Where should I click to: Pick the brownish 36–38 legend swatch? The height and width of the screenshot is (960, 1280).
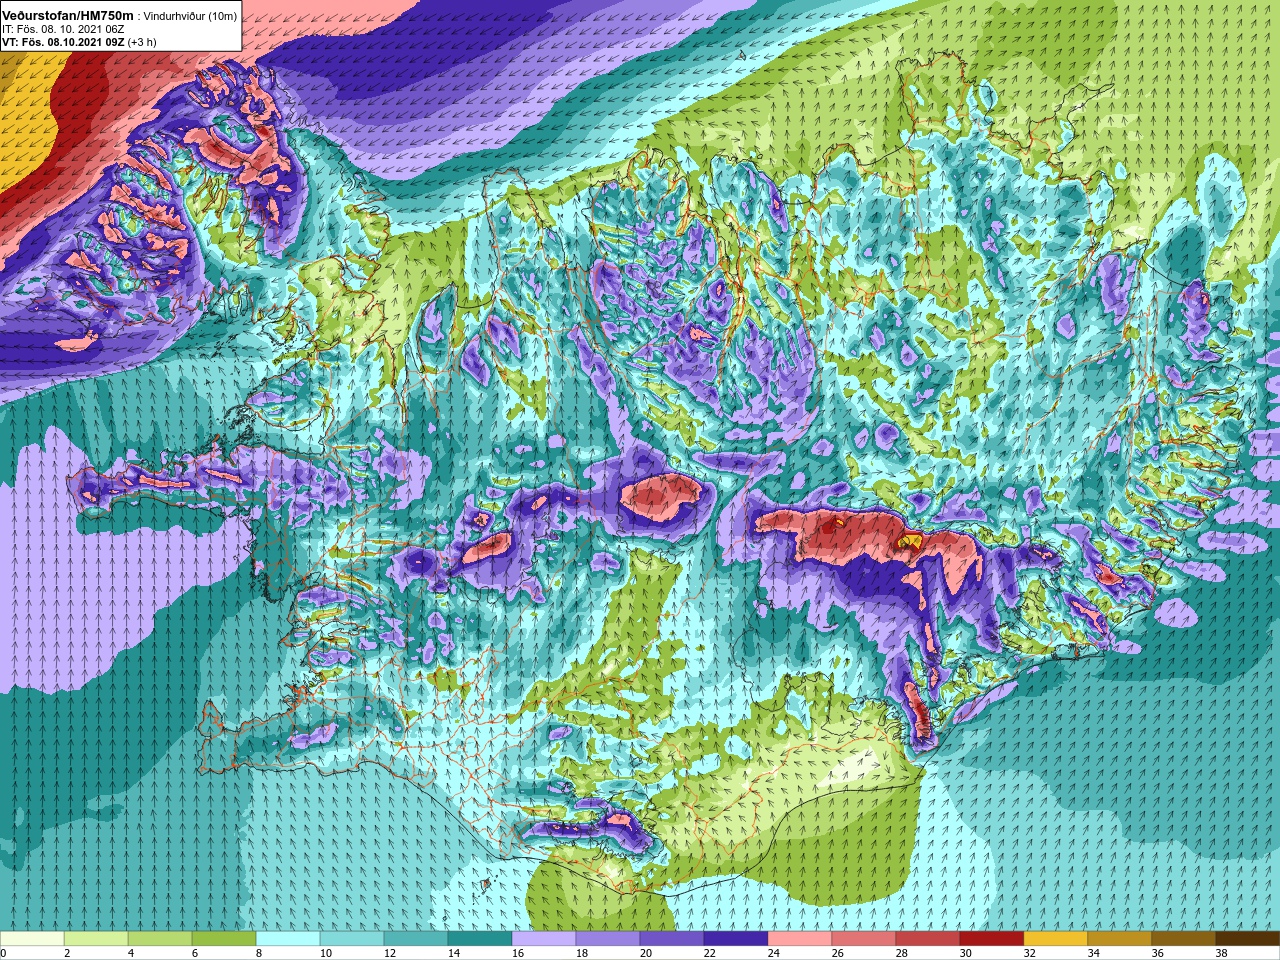point(1184,939)
